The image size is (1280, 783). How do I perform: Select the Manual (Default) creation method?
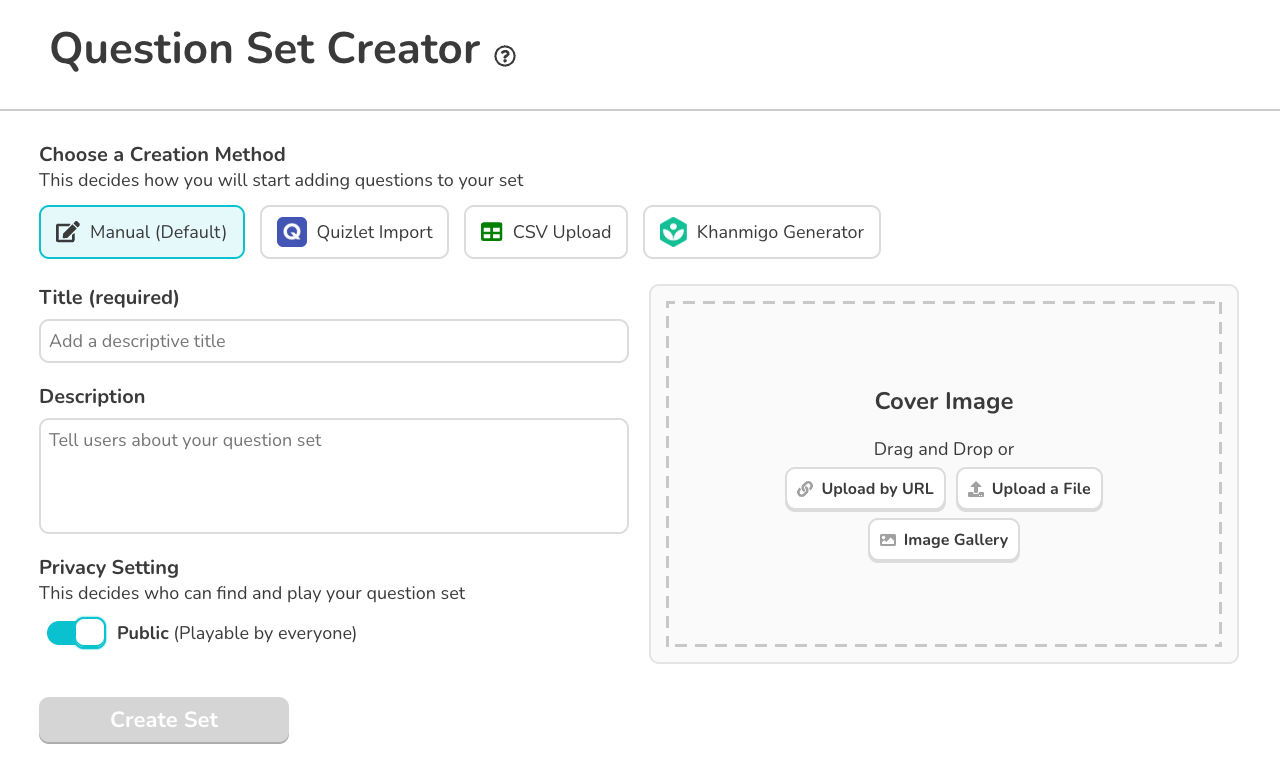click(141, 231)
